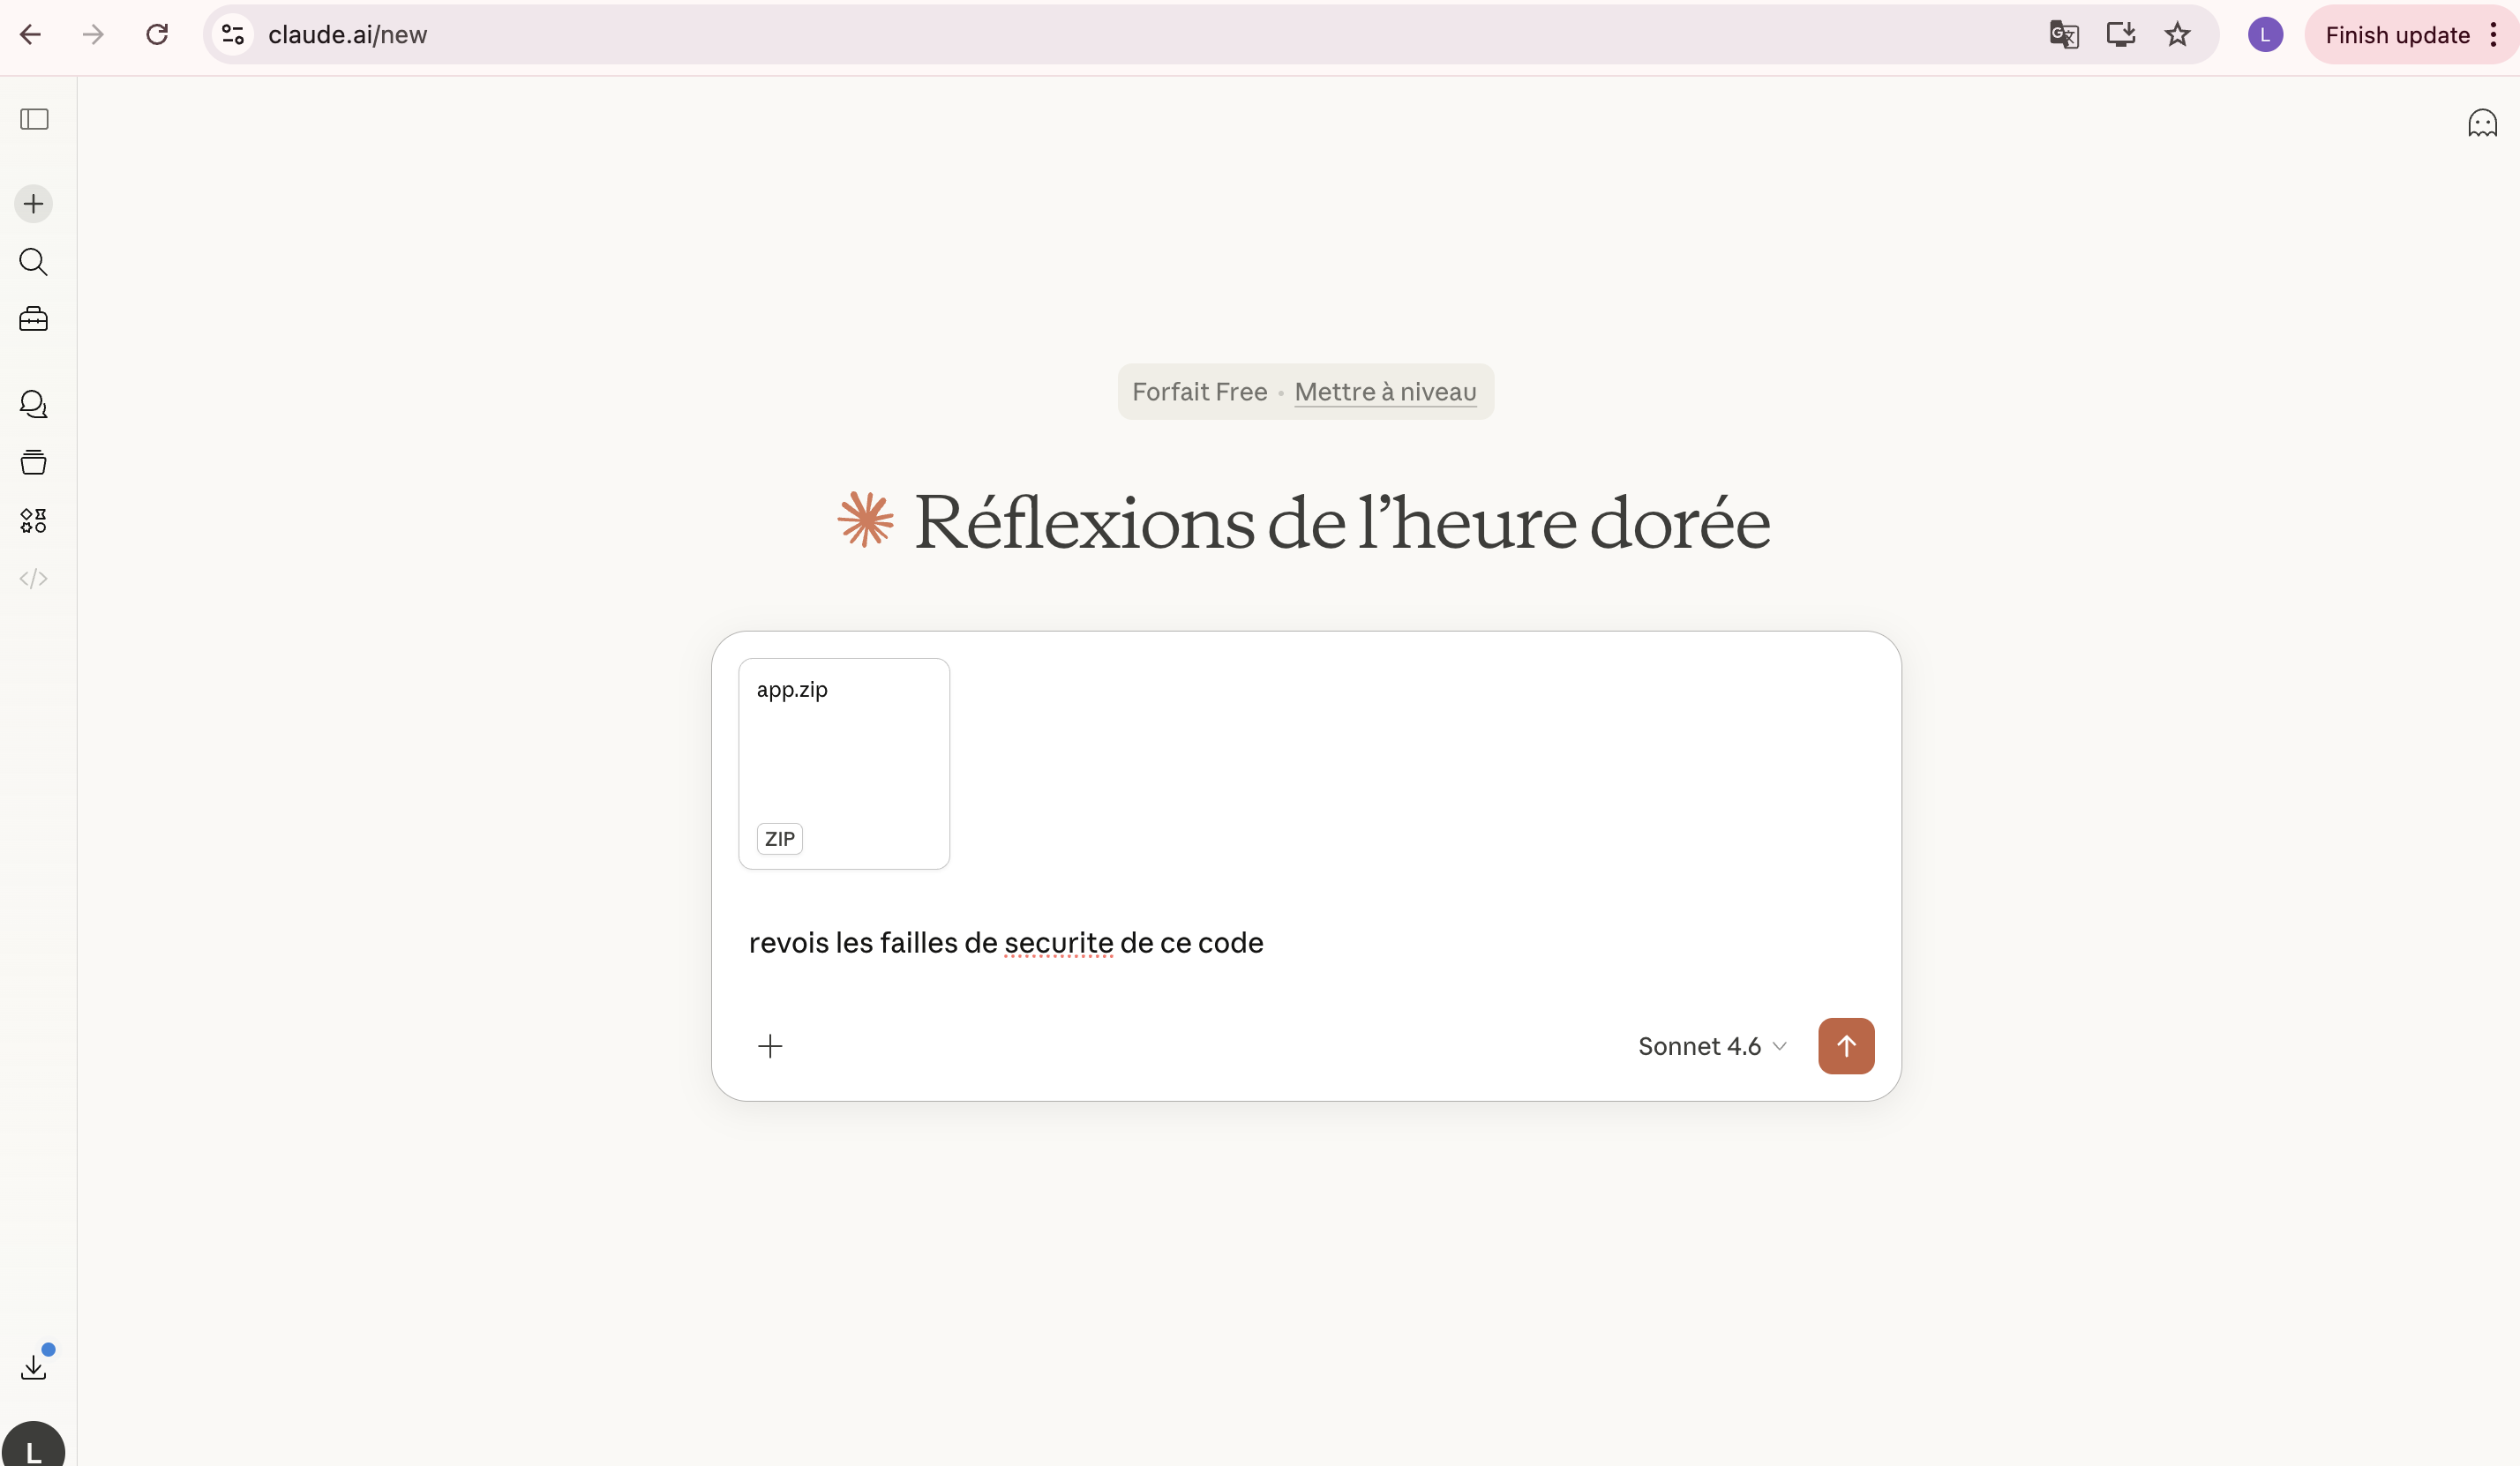Open the Sonnet 4.6 model dropdown
Viewport: 2520px width, 1466px height.
tap(1711, 1045)
